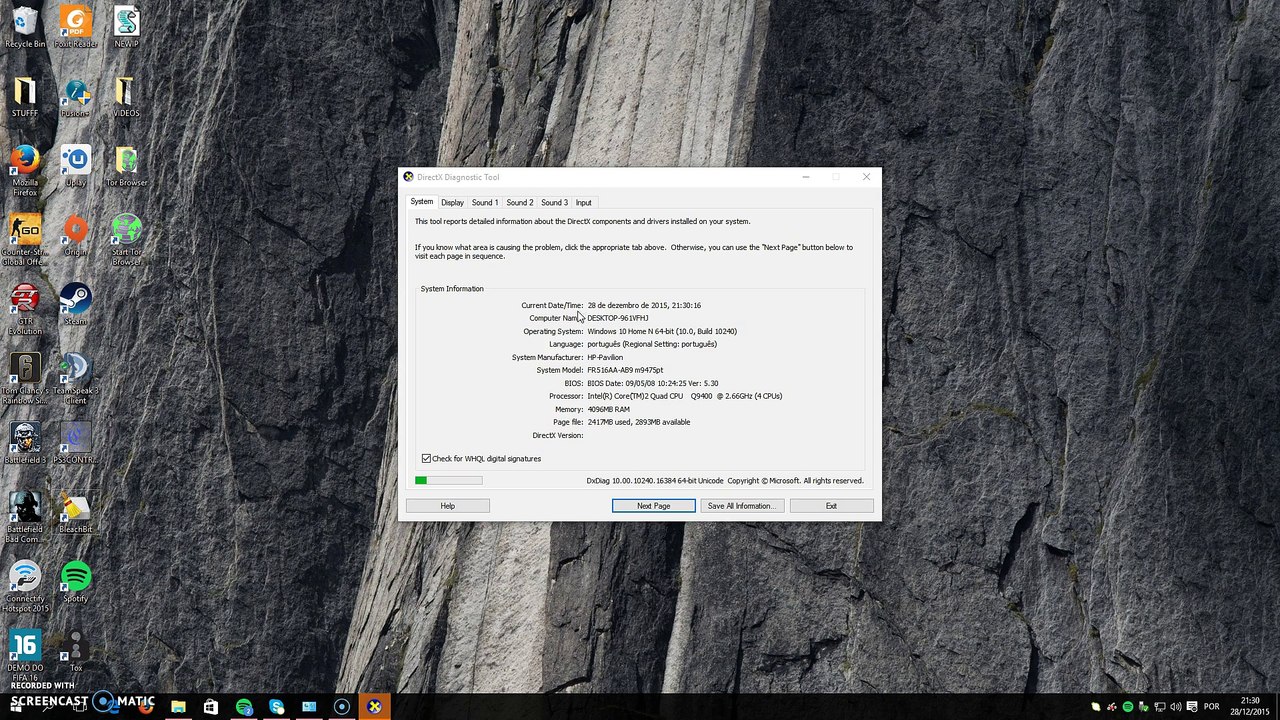
Task: Click the Exit button
Action: (x=831, y=506)
